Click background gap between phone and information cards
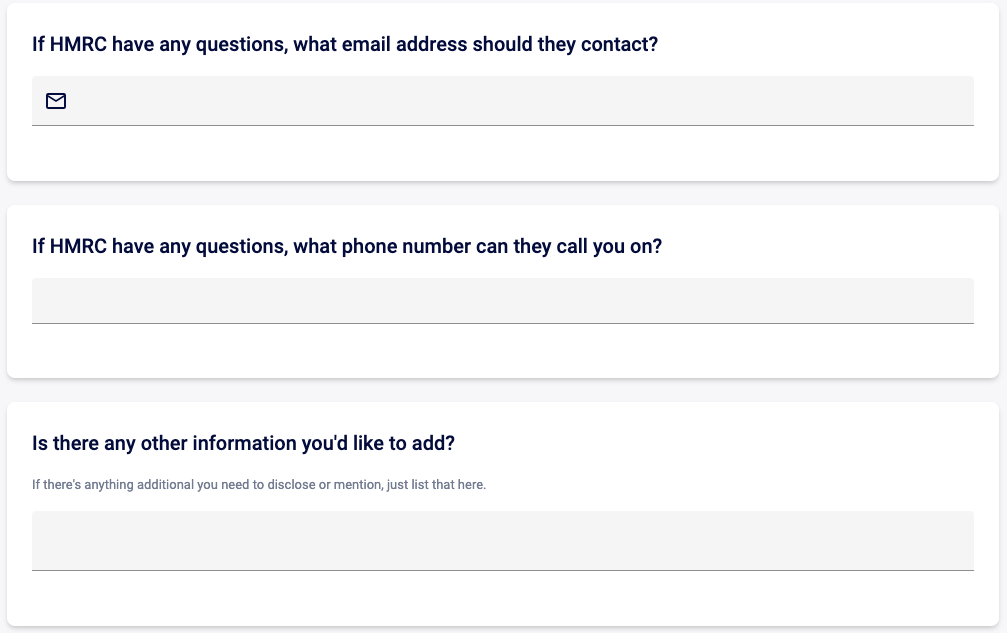The width and height of the screenshot is (1007, 633). click(503, 390)
